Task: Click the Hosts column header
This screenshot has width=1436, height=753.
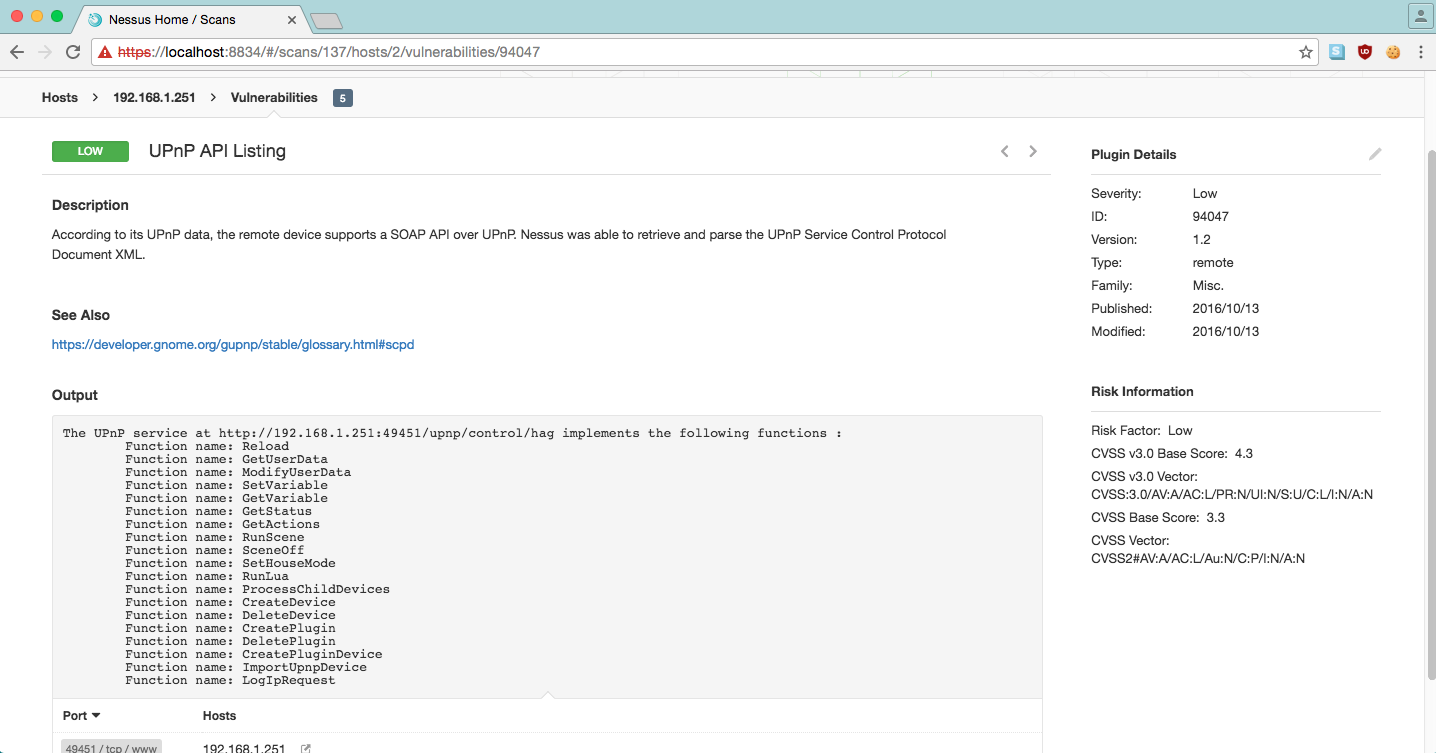Action: click(x=219, y=715)
